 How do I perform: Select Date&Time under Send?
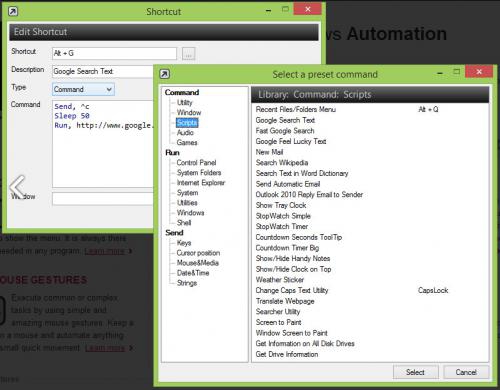pos(193,273)
